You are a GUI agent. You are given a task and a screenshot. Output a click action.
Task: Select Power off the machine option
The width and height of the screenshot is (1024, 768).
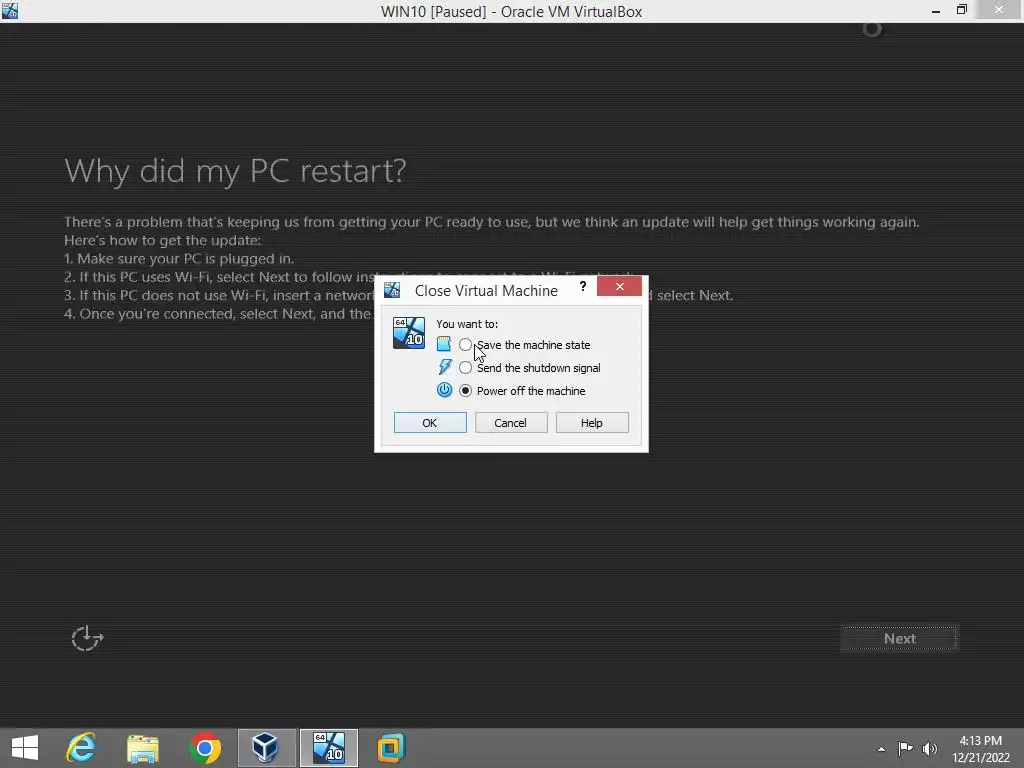tap(465, 391)
